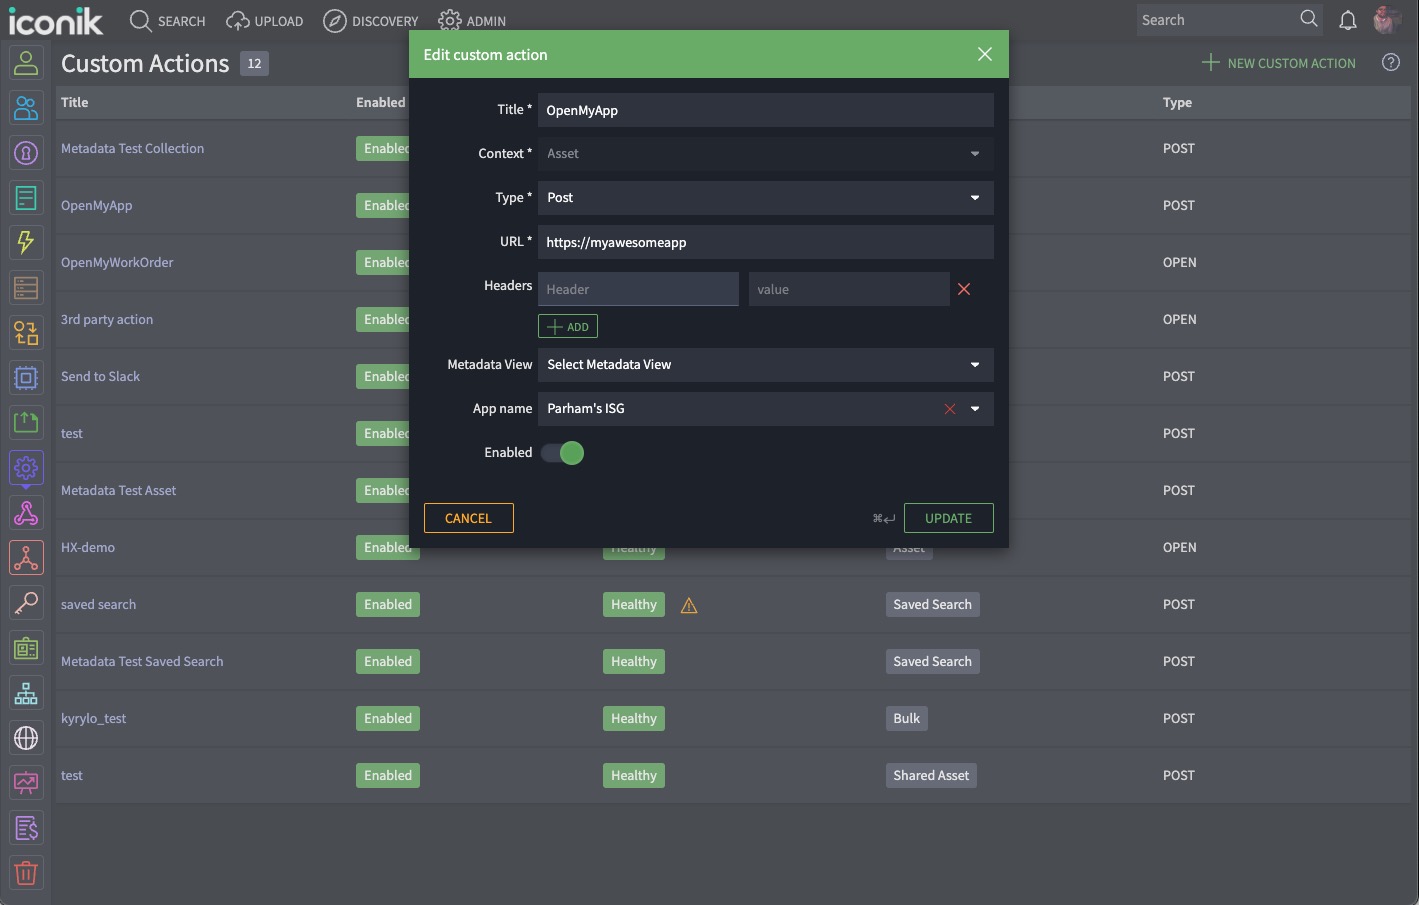Select the groups icon in the sidebar
The width and height of the screenshot is (1419, 905).
pos(26,108)
